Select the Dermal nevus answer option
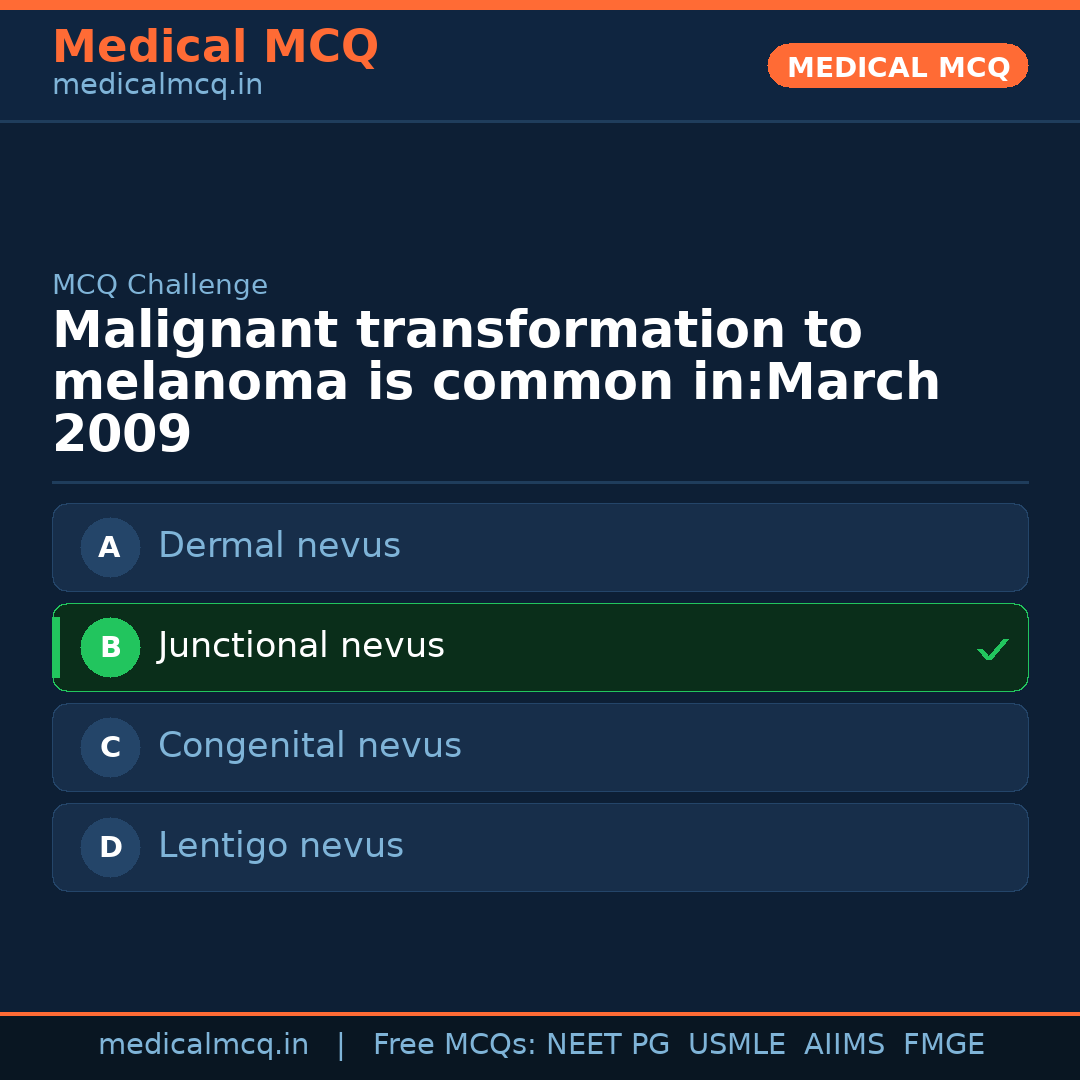The width and height of the screenshot is (1080, 1080). click(x=540, y=547)
